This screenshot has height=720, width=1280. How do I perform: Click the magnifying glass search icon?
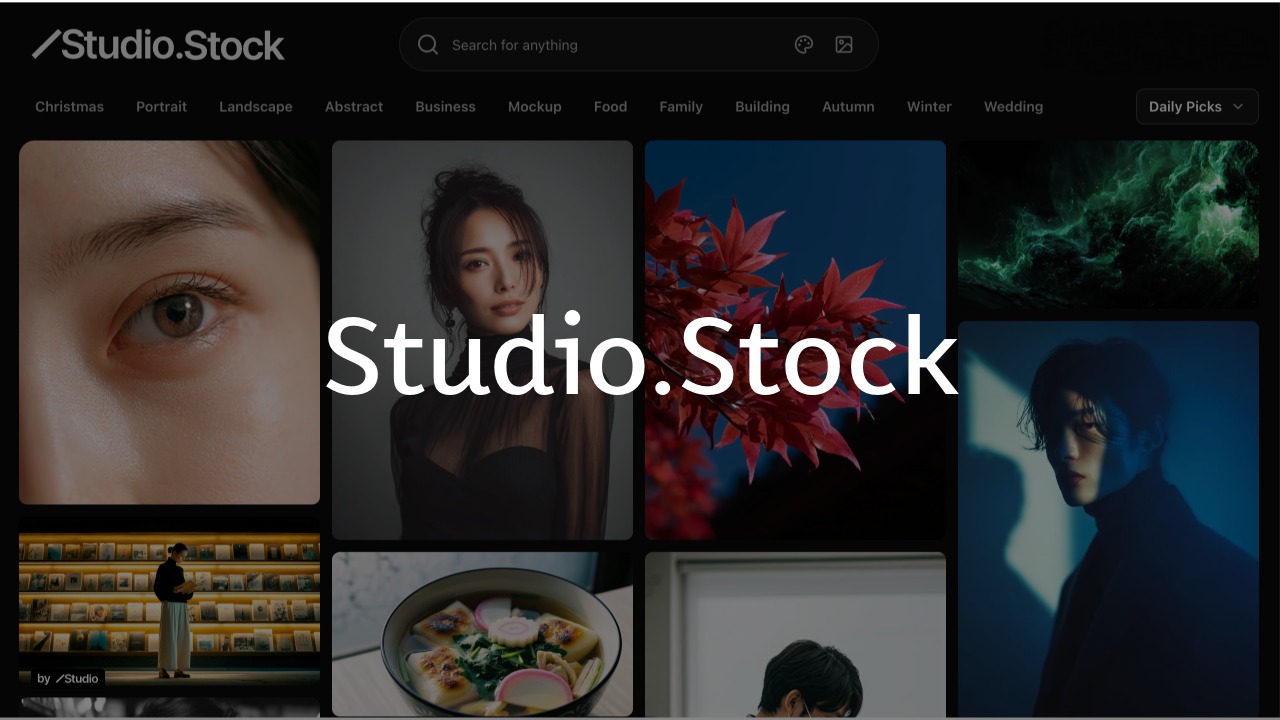(x=428, y=45)
